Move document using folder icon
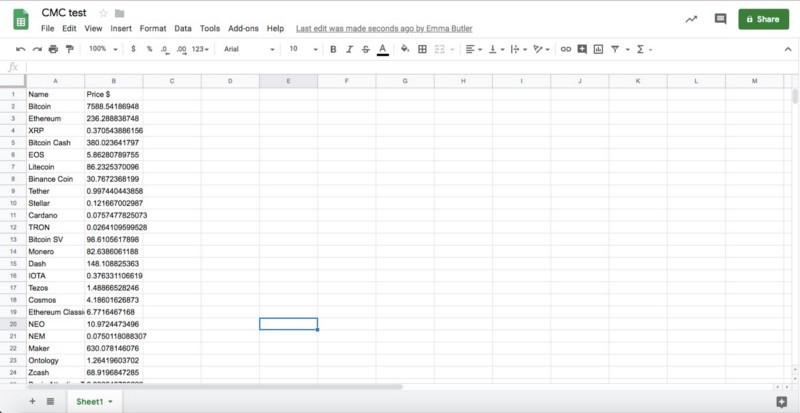Viewport: 800px width, 413px height. [x=119, y=13]
